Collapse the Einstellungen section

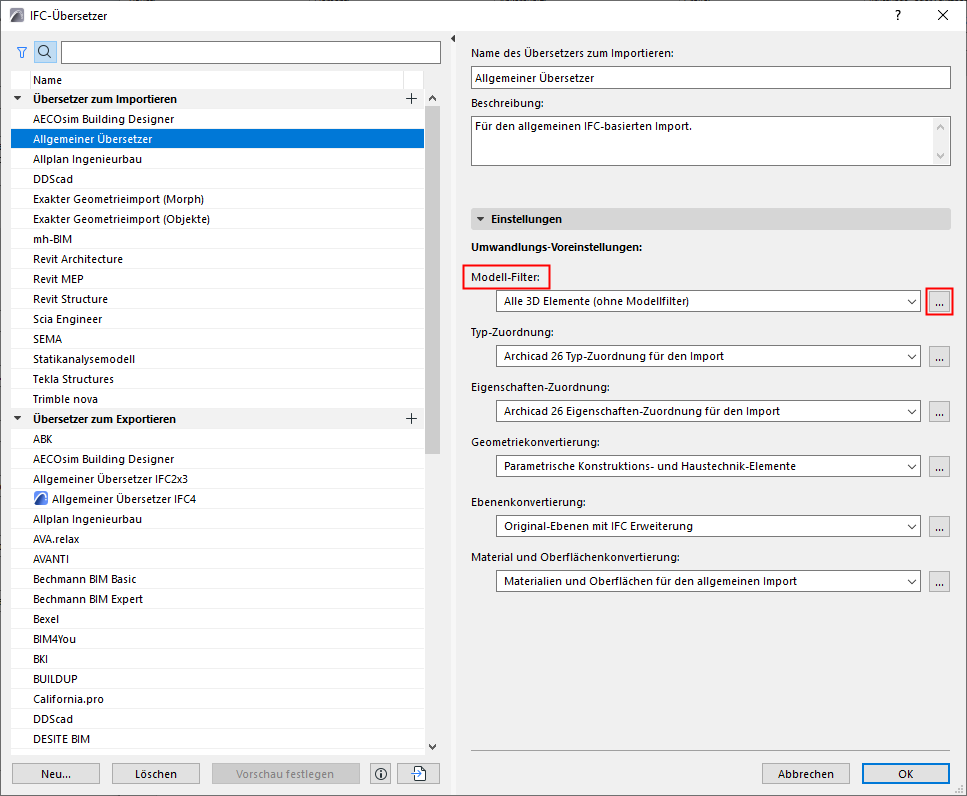click(x=481, y=219)
